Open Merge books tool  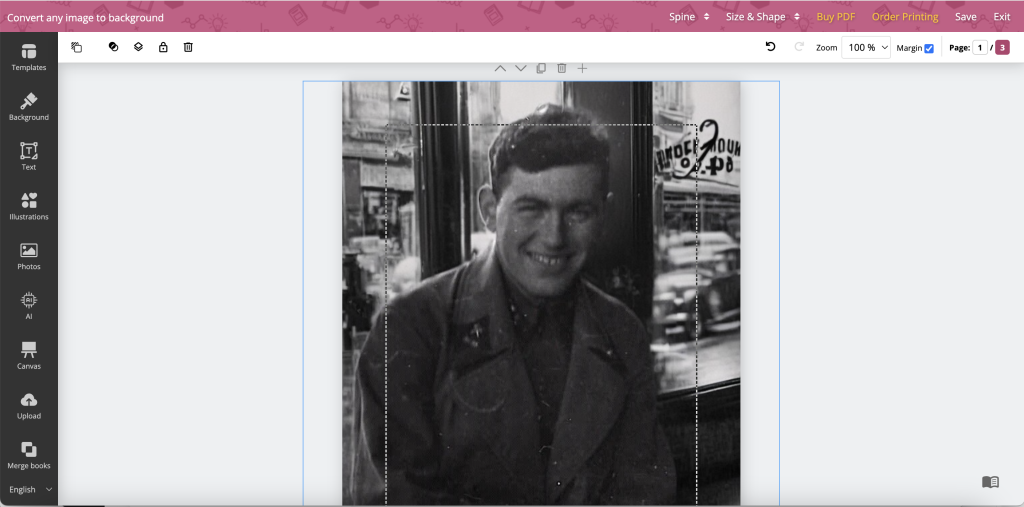(x=29, y=455)
